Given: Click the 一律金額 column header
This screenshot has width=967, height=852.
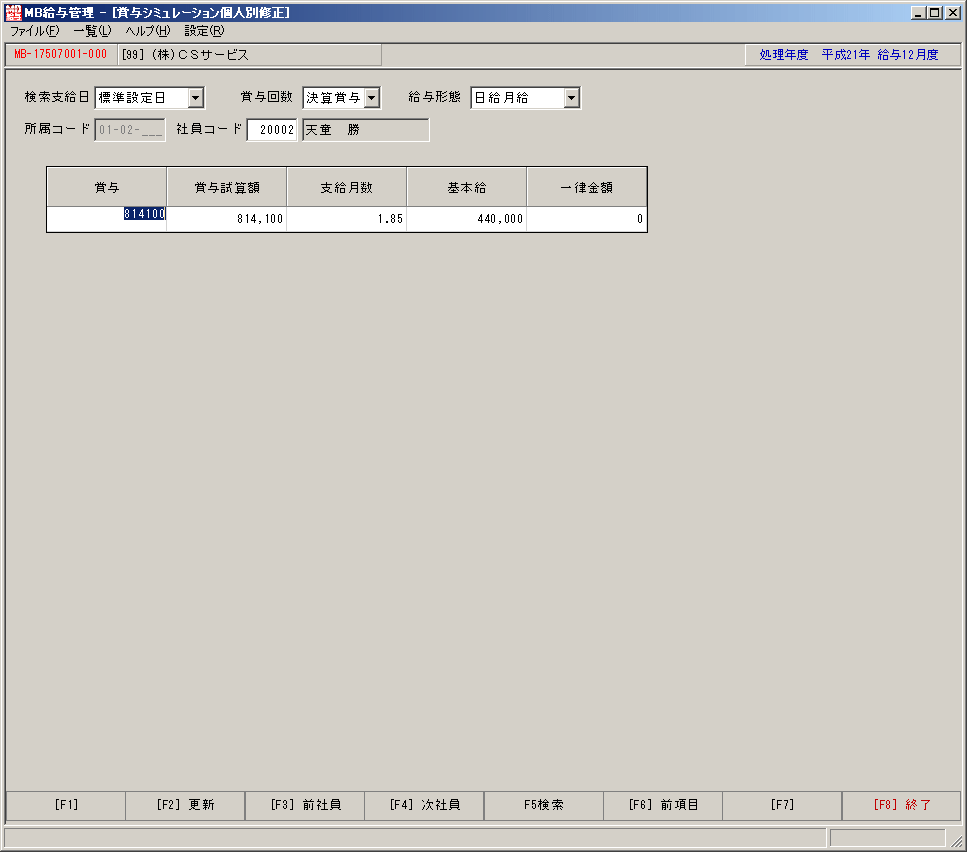Looking at the screenshot, I should (x=586, y=187).
